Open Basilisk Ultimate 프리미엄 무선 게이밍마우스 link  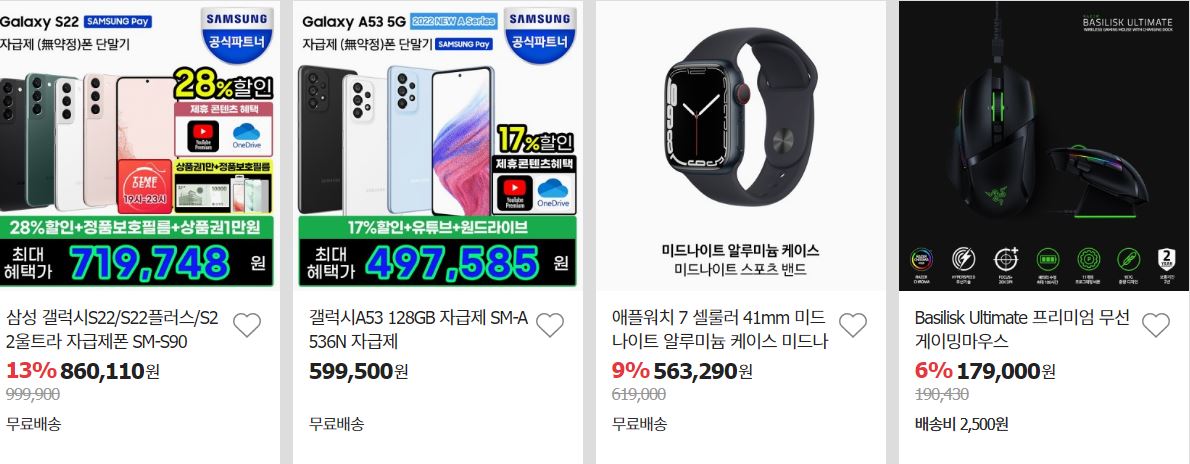tap(1022, 330)
